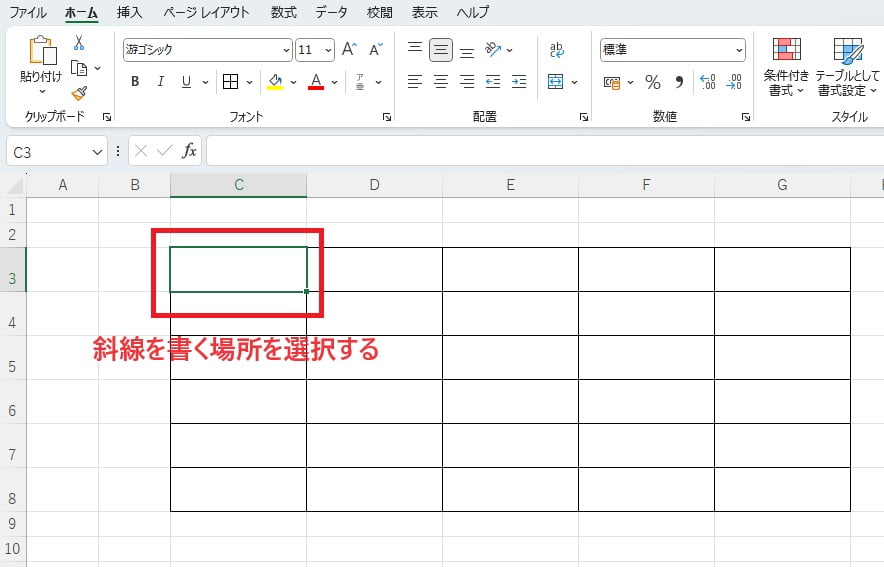Select row 5 header

pos(12,357)
